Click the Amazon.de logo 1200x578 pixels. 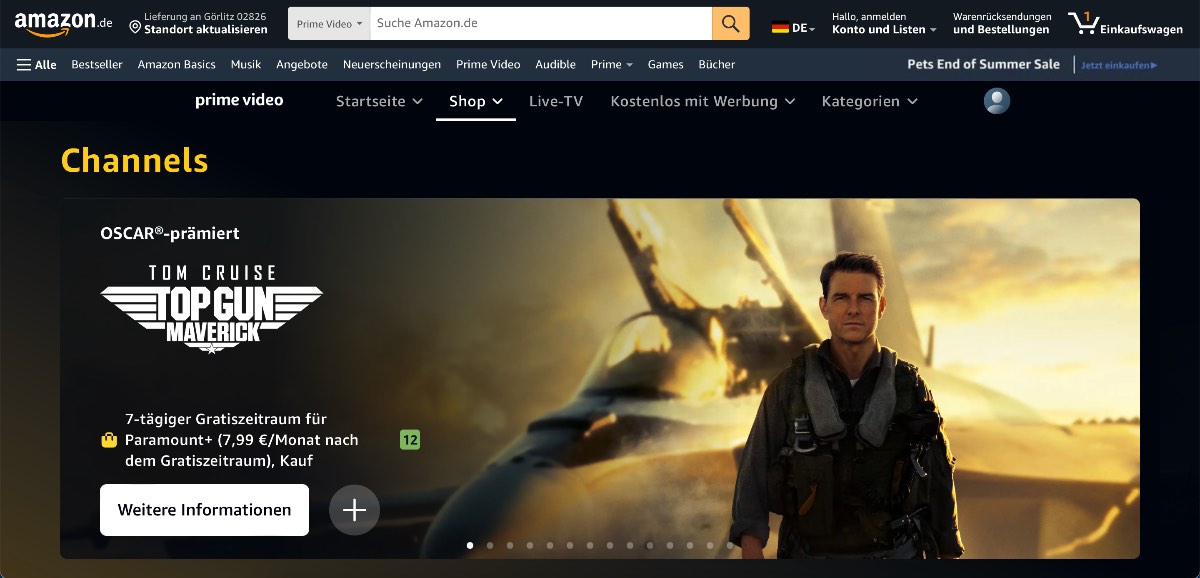point(63,23)
